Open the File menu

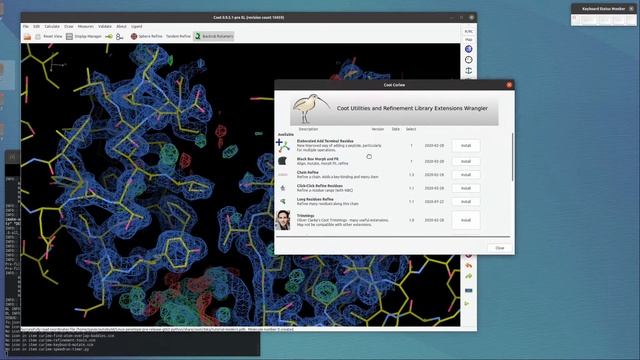point(26,27)
